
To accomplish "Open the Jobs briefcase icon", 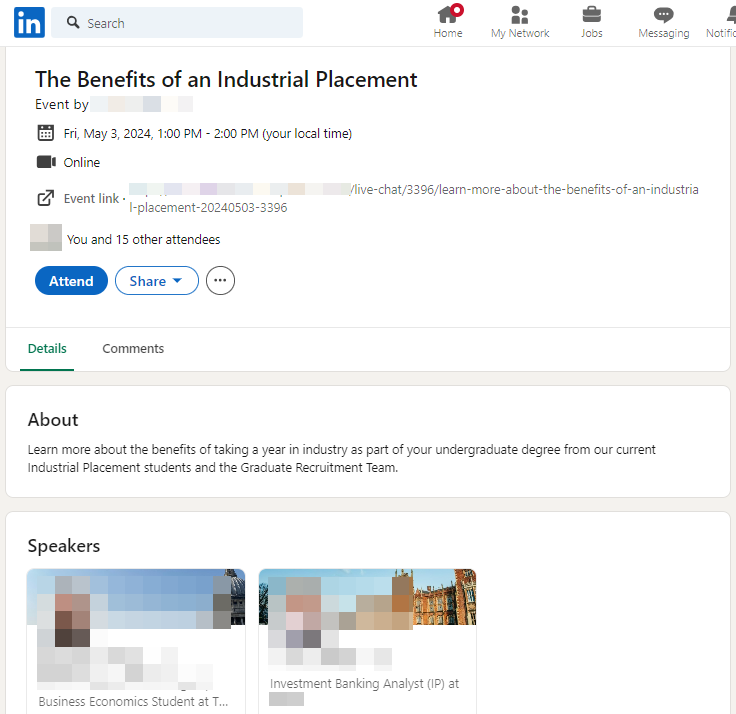I will 591,15.
